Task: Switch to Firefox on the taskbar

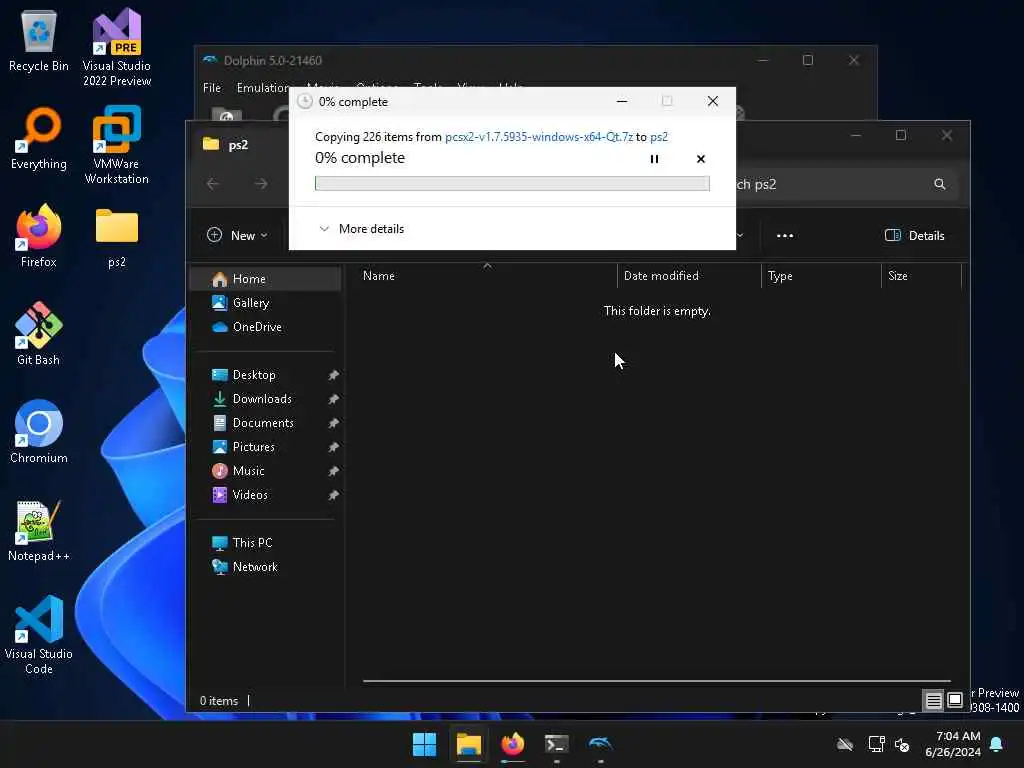Action: pos(513,744)
